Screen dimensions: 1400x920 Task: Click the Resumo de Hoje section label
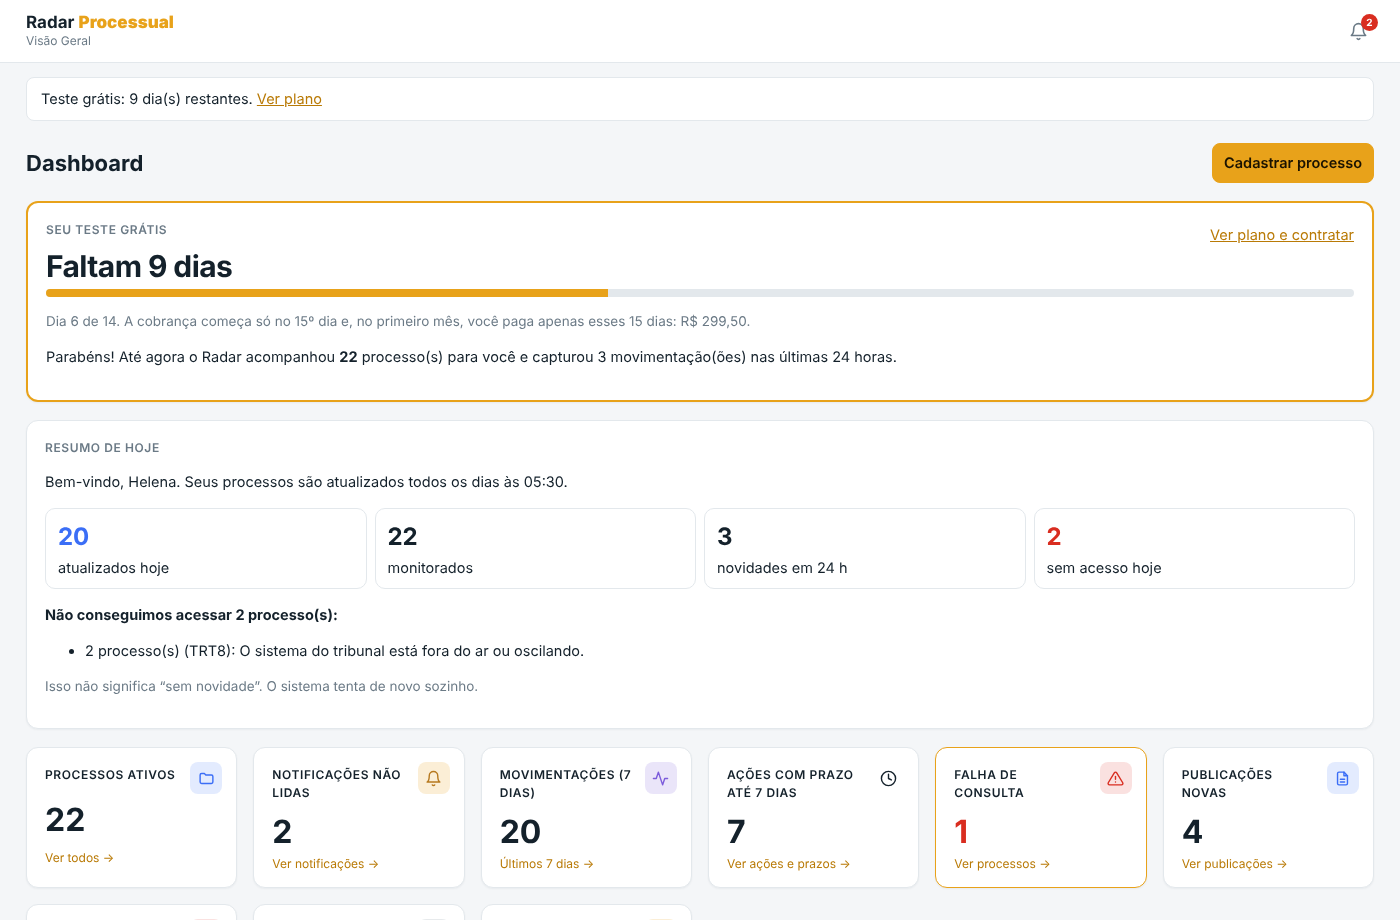click(x=102, y=448)
